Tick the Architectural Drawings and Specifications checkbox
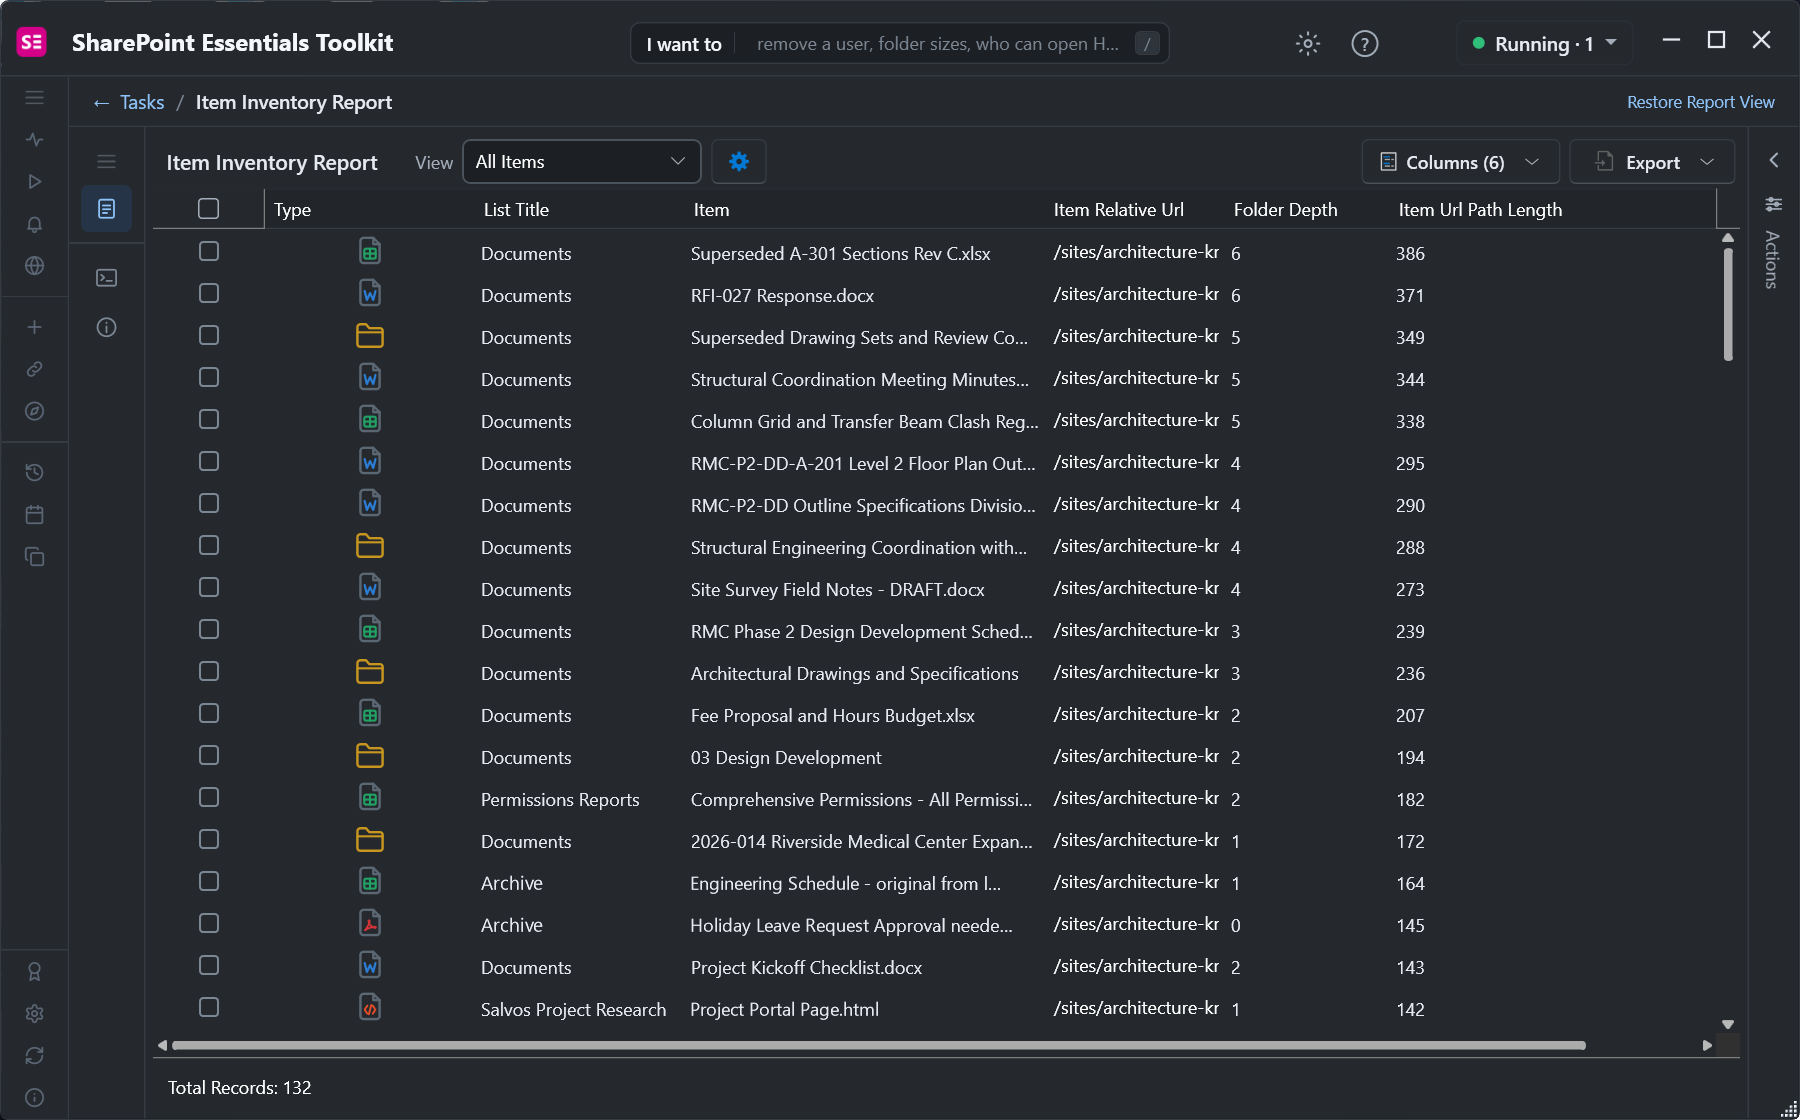The image size is (1800, 1120). pos(208,671)
